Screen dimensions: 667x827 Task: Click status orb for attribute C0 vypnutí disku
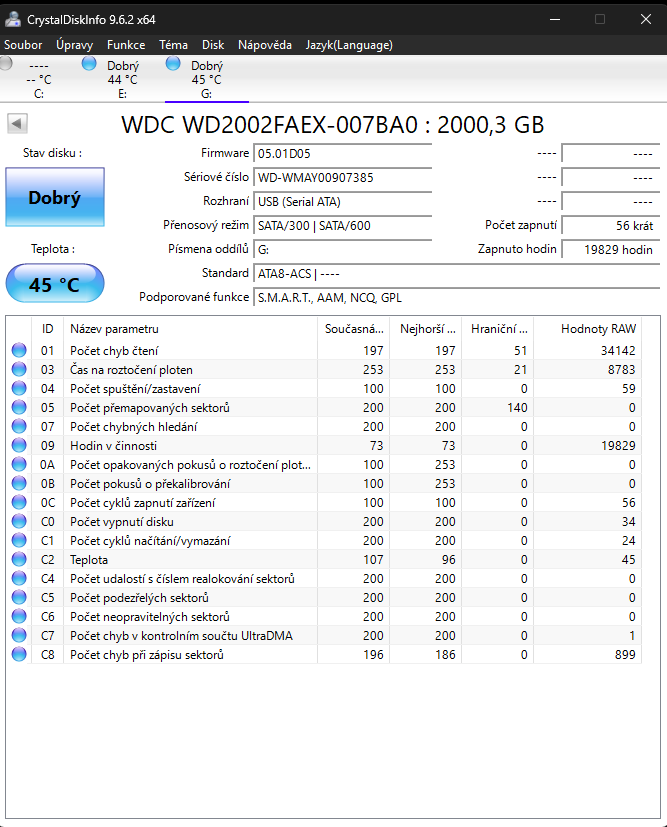point(19,521)
